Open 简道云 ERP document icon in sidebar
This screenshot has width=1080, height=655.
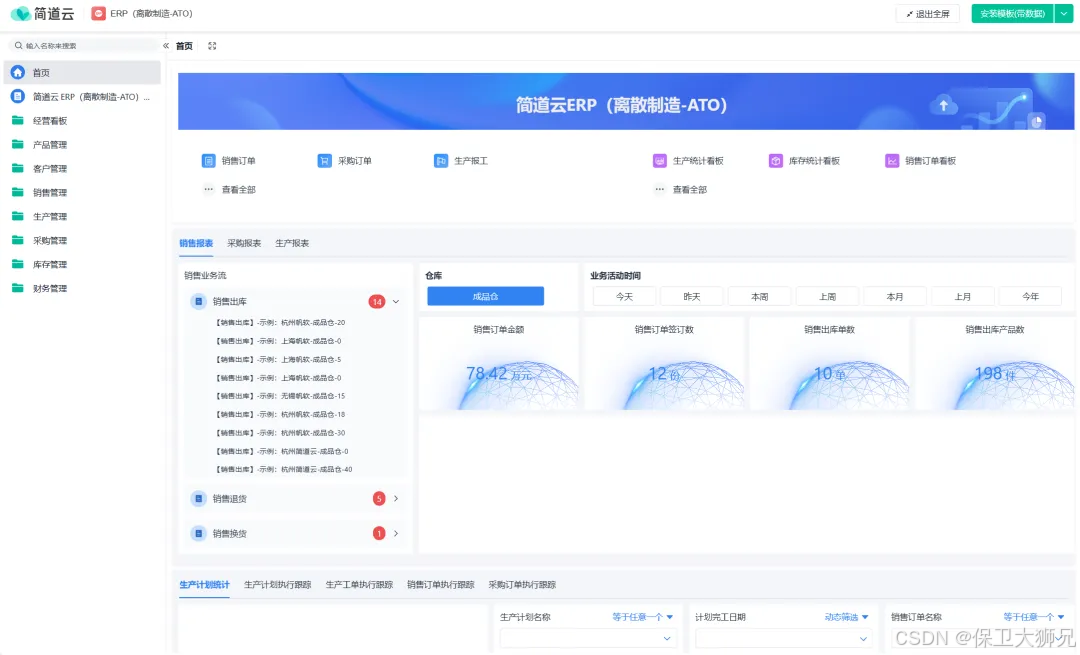click(18, 96)
